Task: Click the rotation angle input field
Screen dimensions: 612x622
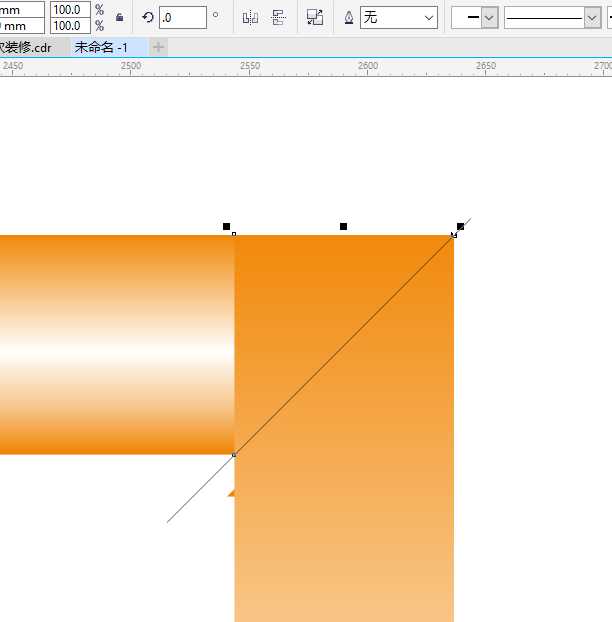Action: tap(182, 17)
